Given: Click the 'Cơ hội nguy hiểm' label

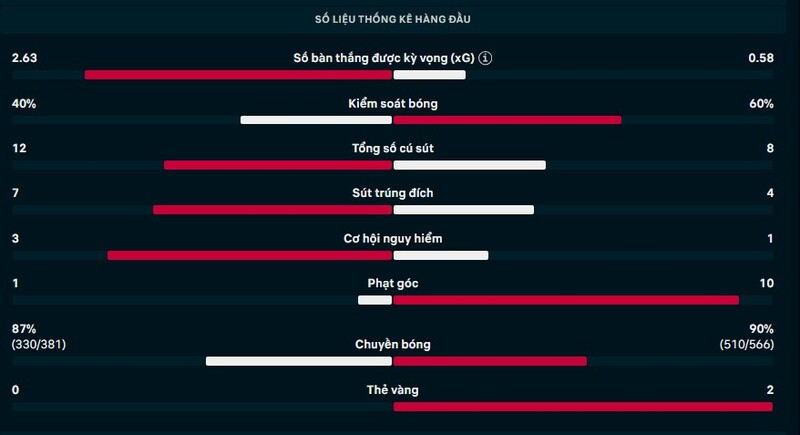Looking at the screenshot, I should pyautogui.click(x=393, y=239).
